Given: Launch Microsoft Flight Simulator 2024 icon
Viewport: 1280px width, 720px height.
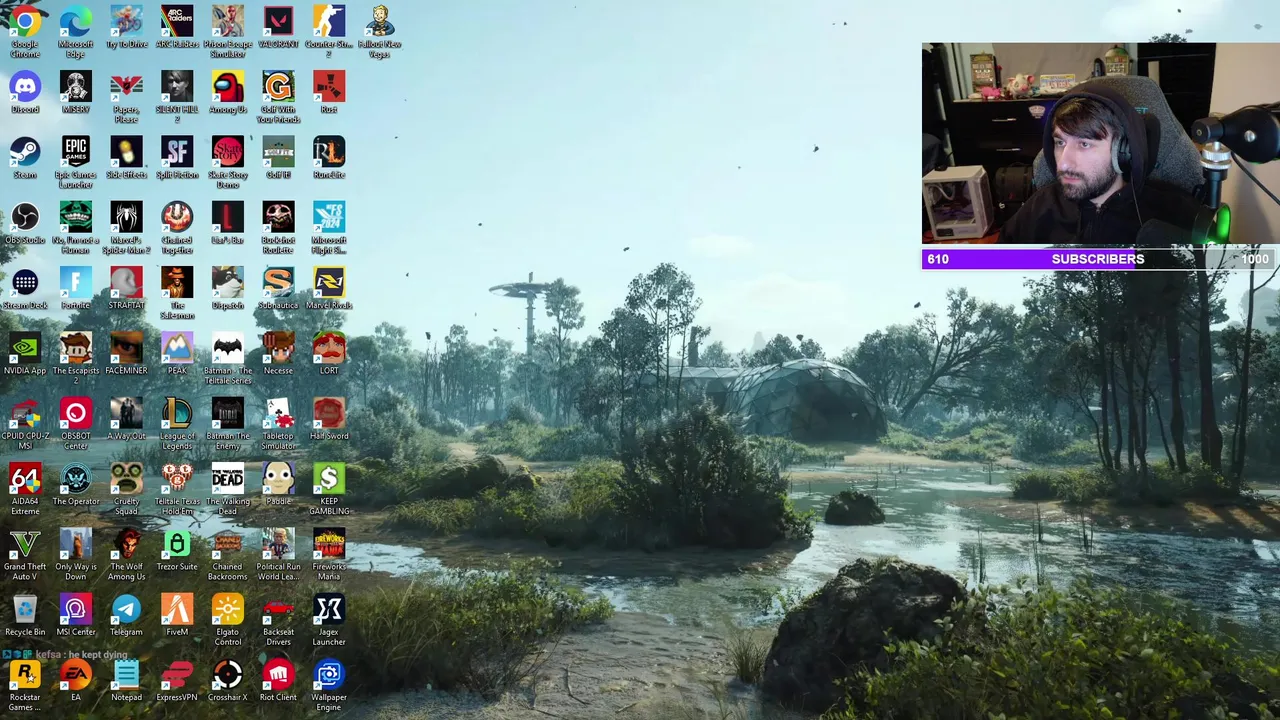Looking at the screenshot, I should [x=329, y=225].
